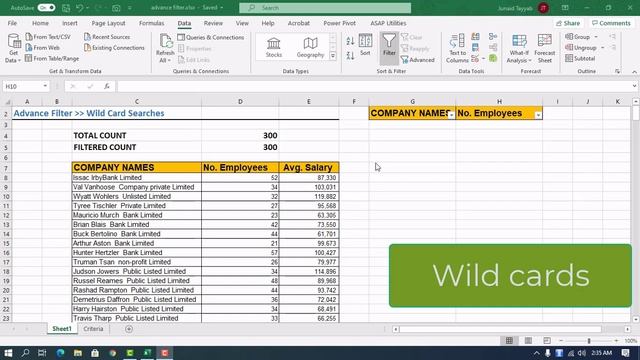Switch to Page Layout tab
The image size is (640, 360).
(108, 23)
